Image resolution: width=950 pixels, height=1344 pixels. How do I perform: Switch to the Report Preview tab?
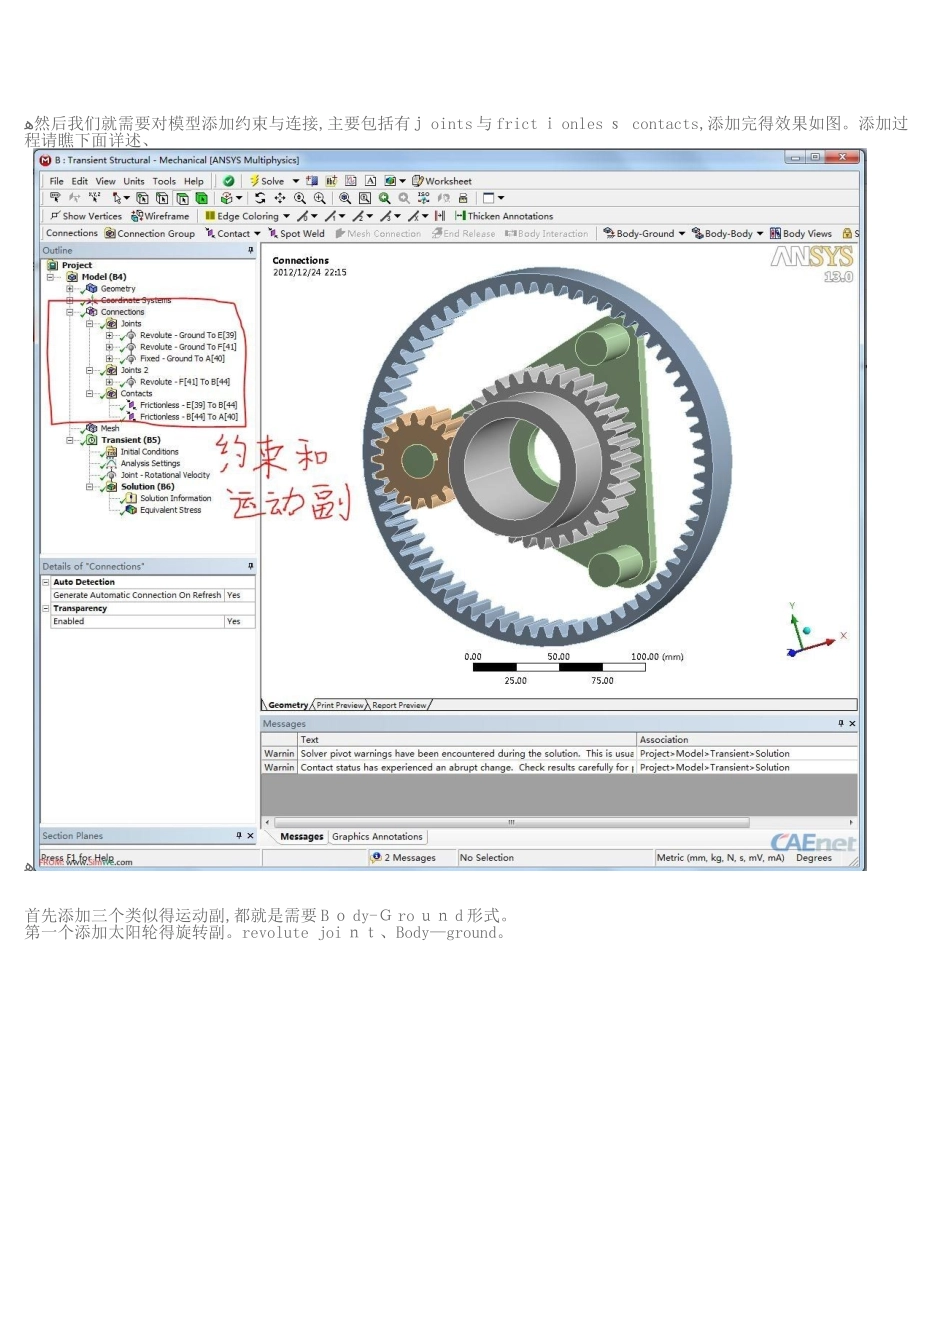coord(399,705)
